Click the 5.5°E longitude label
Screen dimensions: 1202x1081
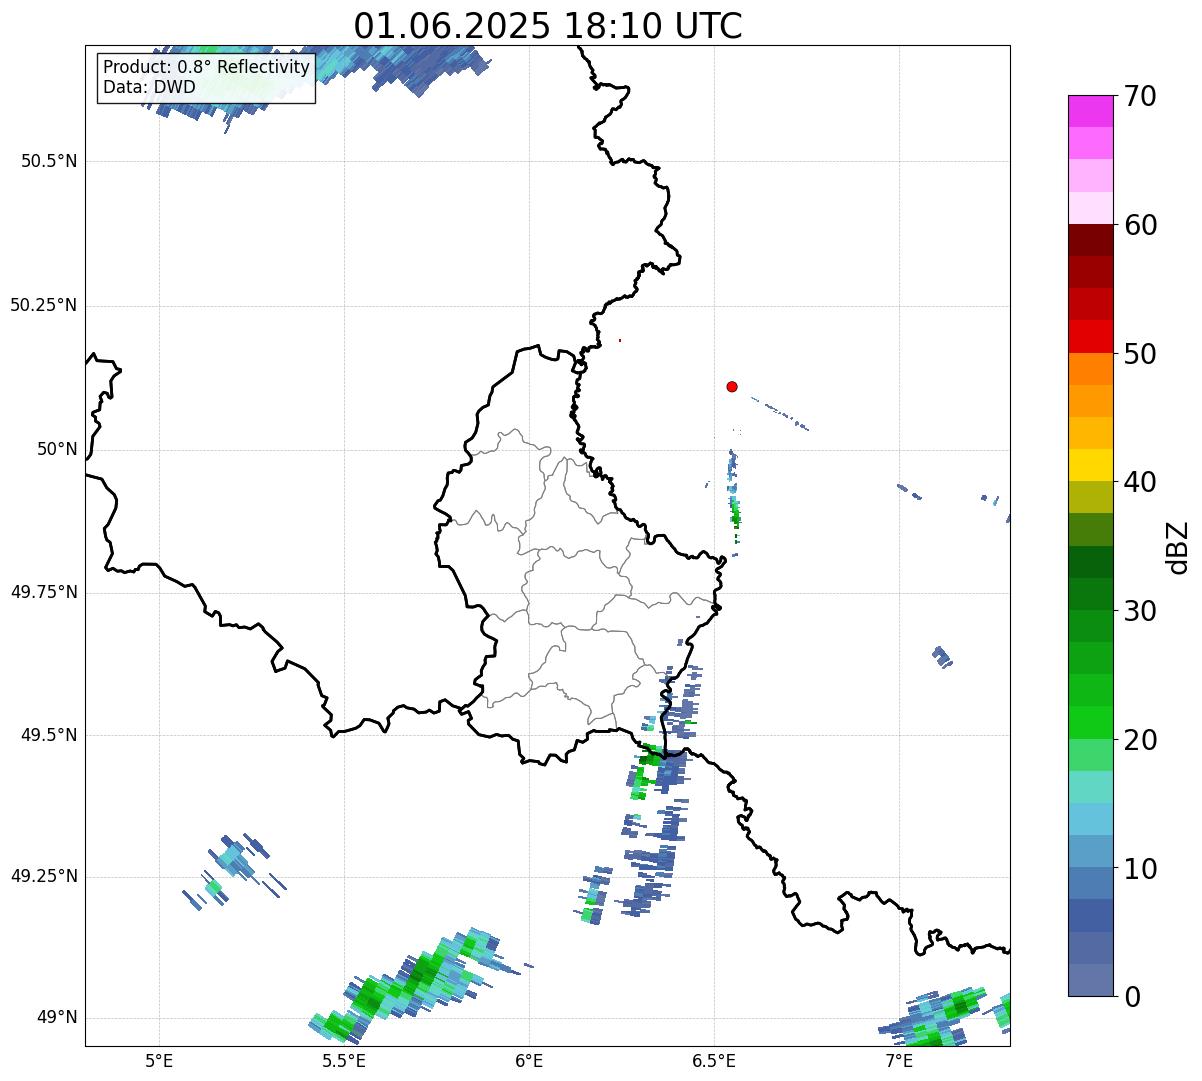(x=344, y=1060)
